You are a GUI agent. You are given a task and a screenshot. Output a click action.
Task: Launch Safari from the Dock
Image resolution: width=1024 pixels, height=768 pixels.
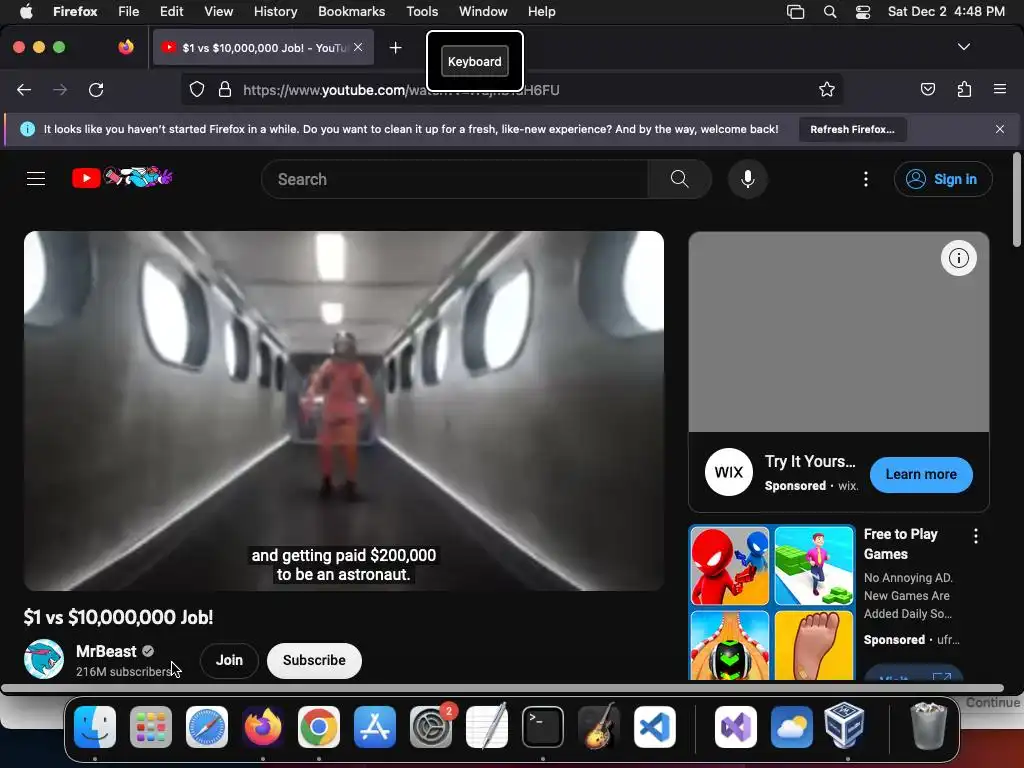207,726
